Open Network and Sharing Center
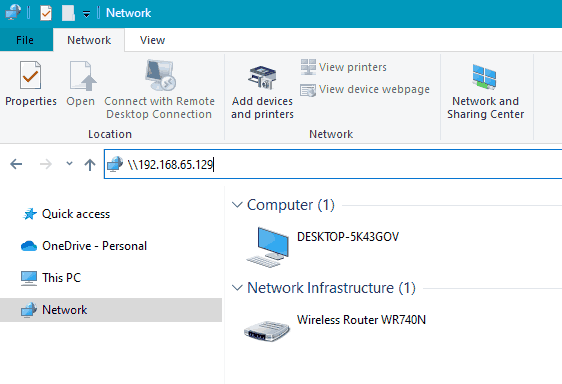Viewport: 562px width, 384px height. (485, 91)
